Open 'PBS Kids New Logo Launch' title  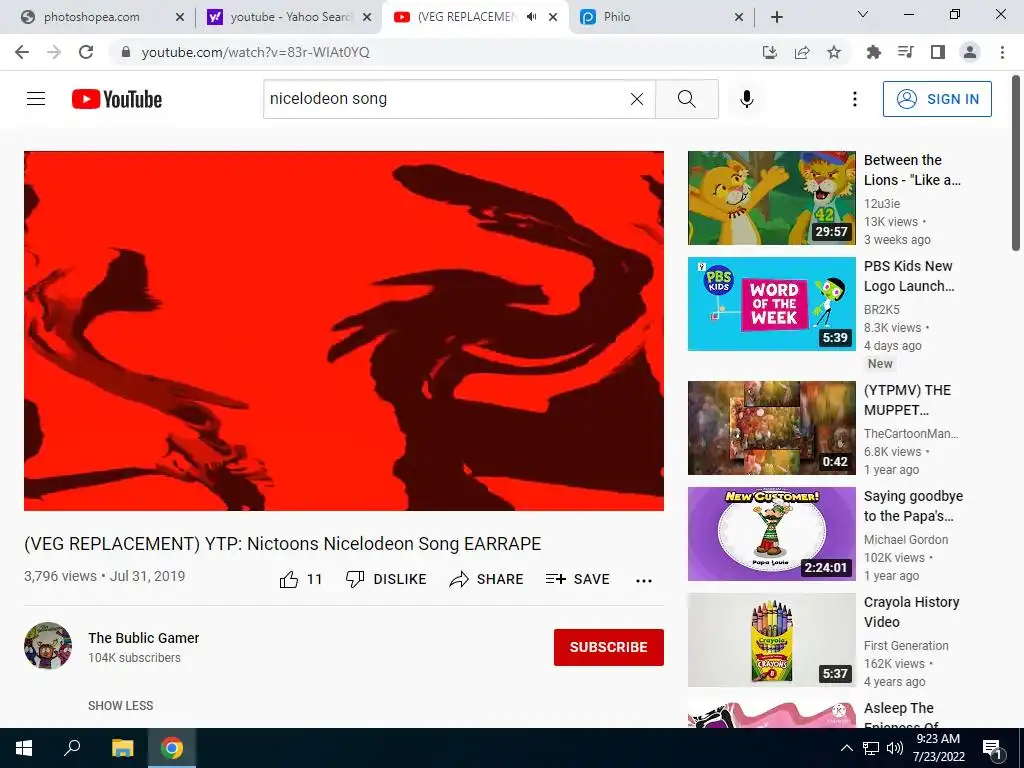point(909,276)
